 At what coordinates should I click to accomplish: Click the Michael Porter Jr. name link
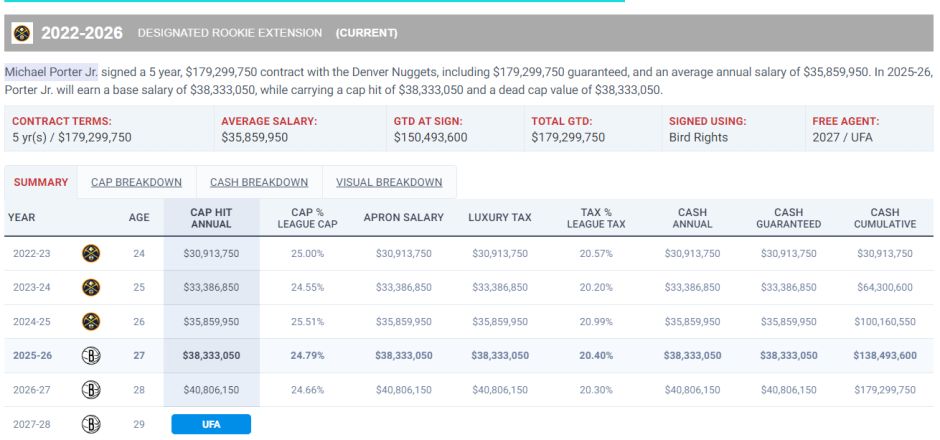51,73
